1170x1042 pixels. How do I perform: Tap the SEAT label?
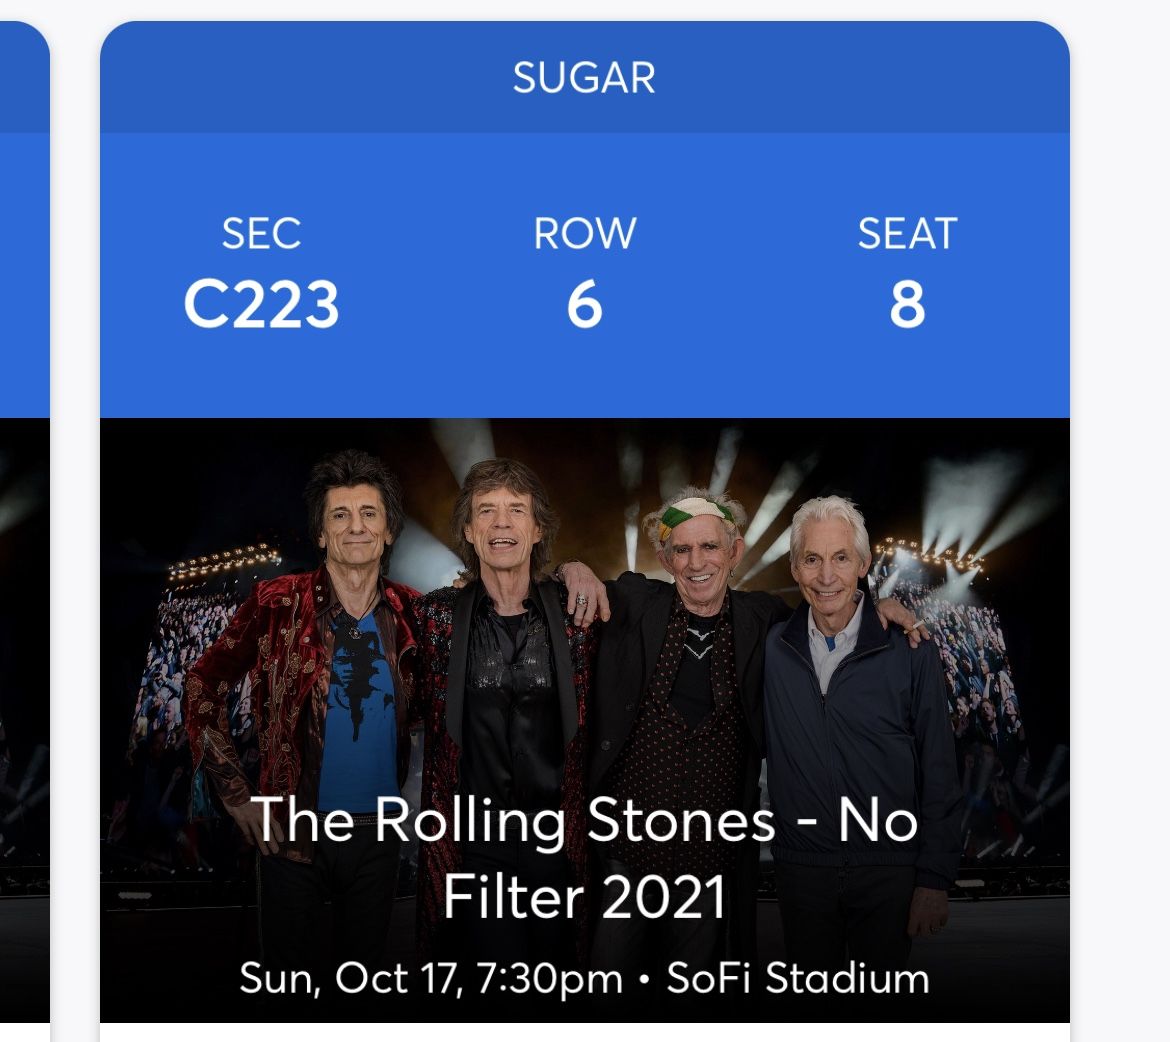tap(907, 234)
